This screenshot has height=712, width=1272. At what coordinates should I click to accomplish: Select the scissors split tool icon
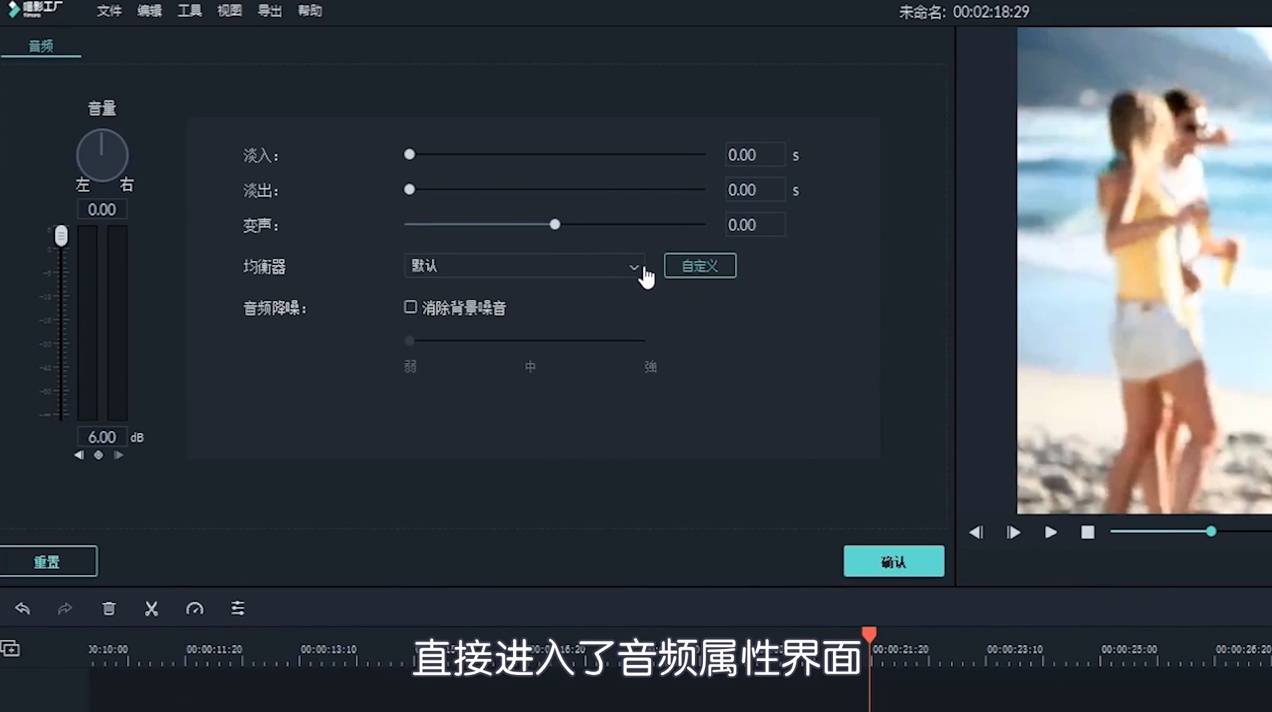(x=151, y=608)
